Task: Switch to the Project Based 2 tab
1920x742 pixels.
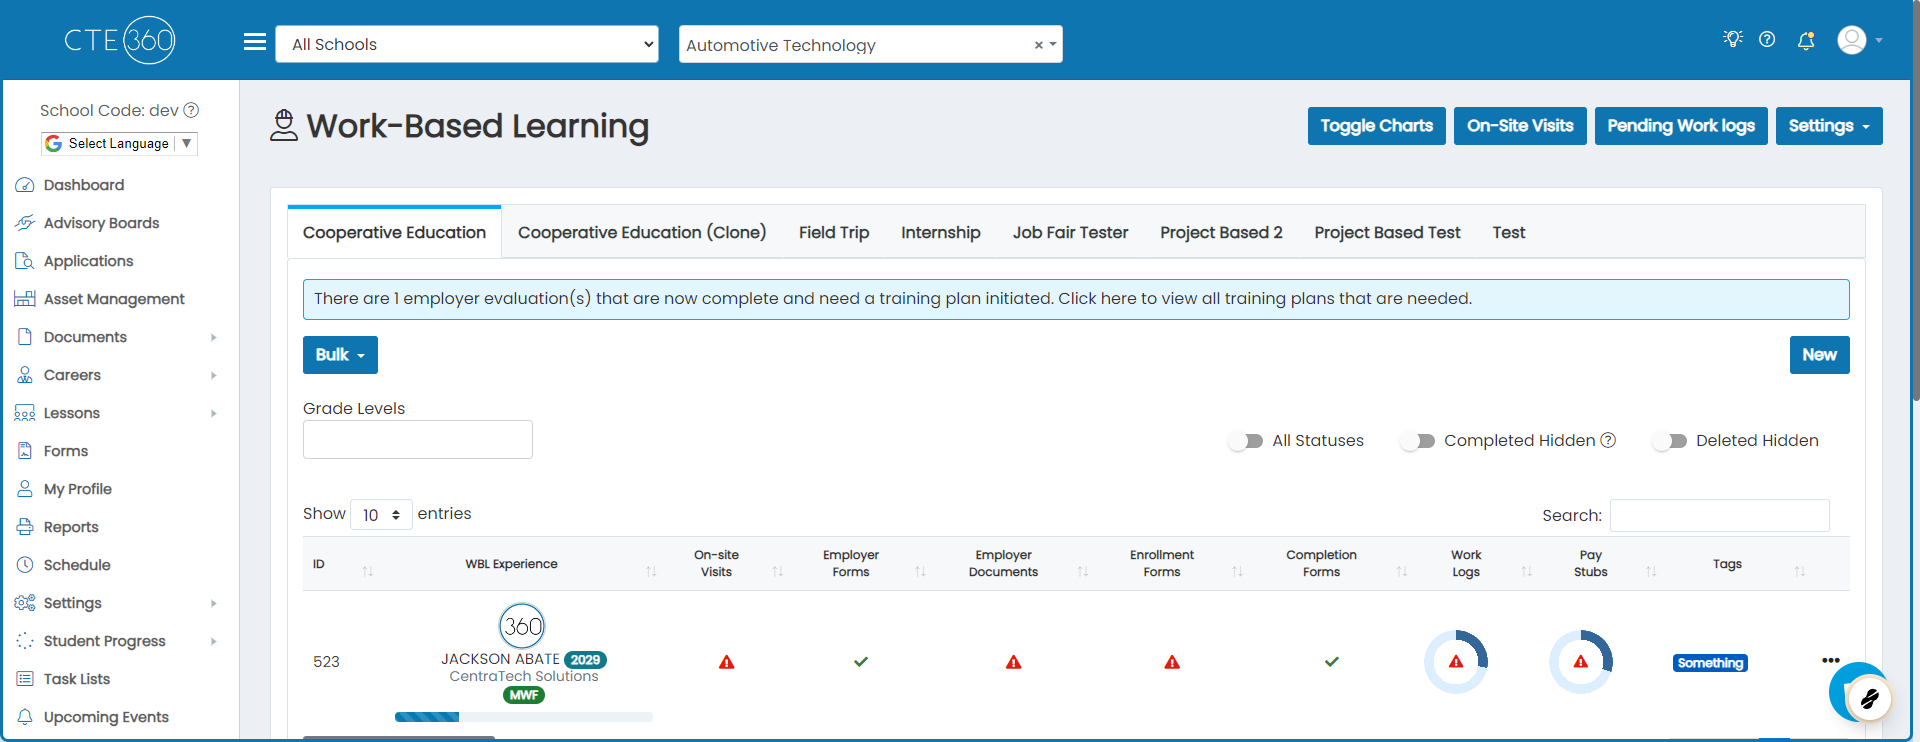Action: (1221, 232)
